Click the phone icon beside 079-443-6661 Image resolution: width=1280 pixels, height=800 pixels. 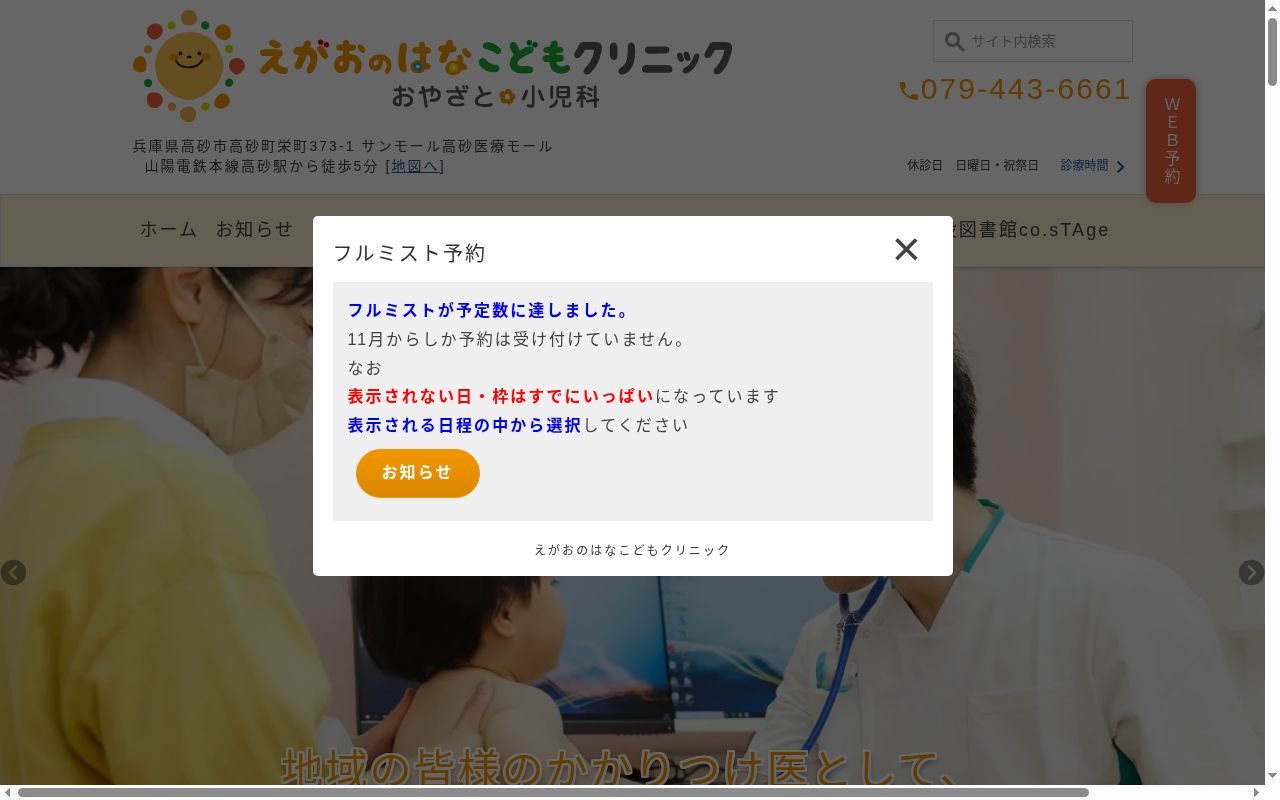click(908, 91)
